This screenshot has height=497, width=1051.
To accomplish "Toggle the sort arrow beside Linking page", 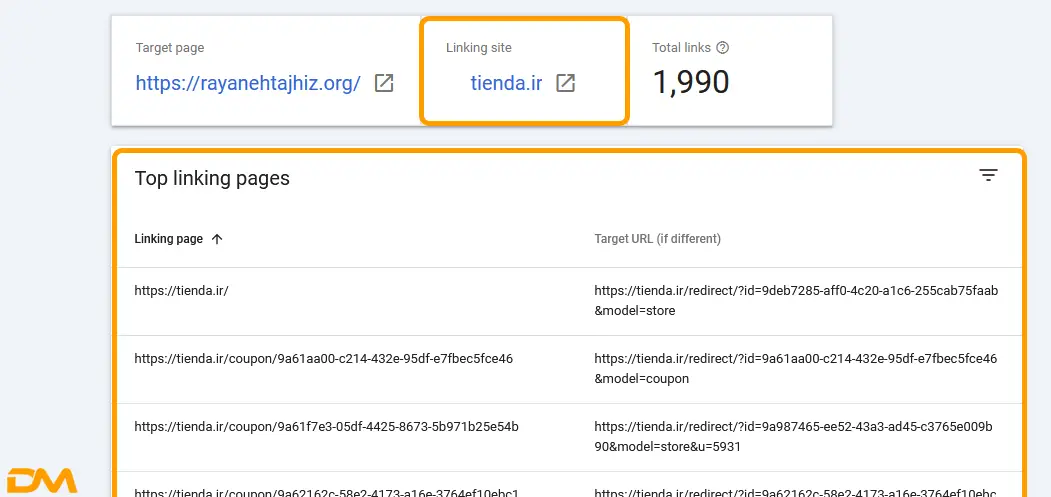I will [217, 239].
